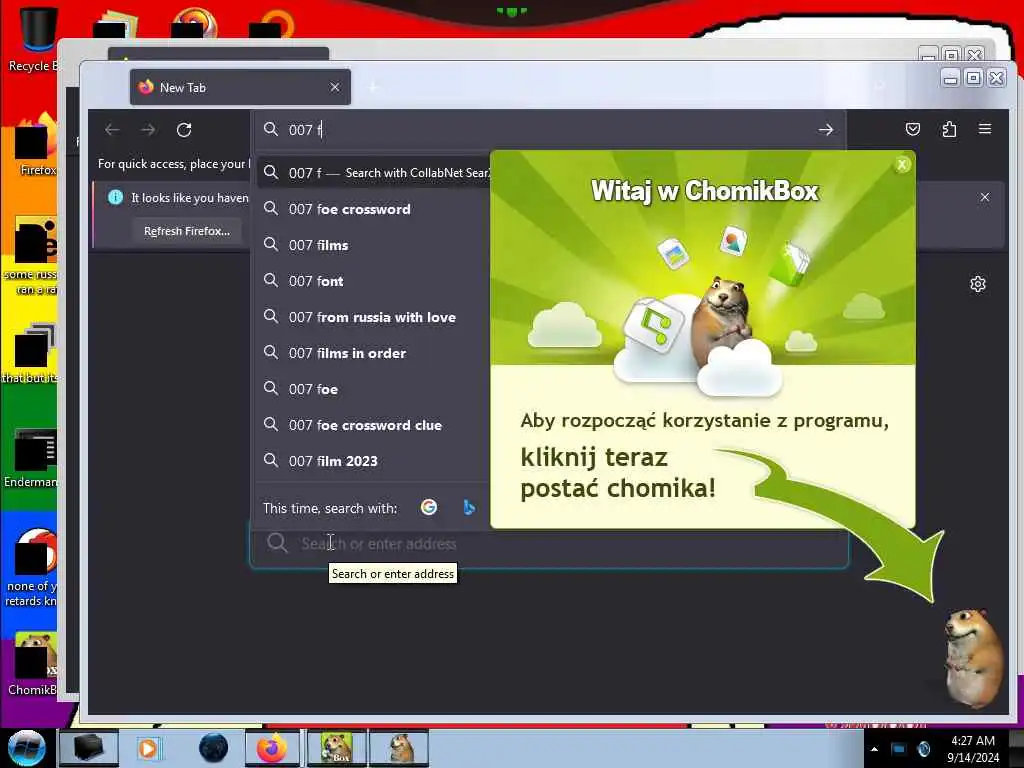Open Windows Media Player taskbar icon

coord(148,748)
